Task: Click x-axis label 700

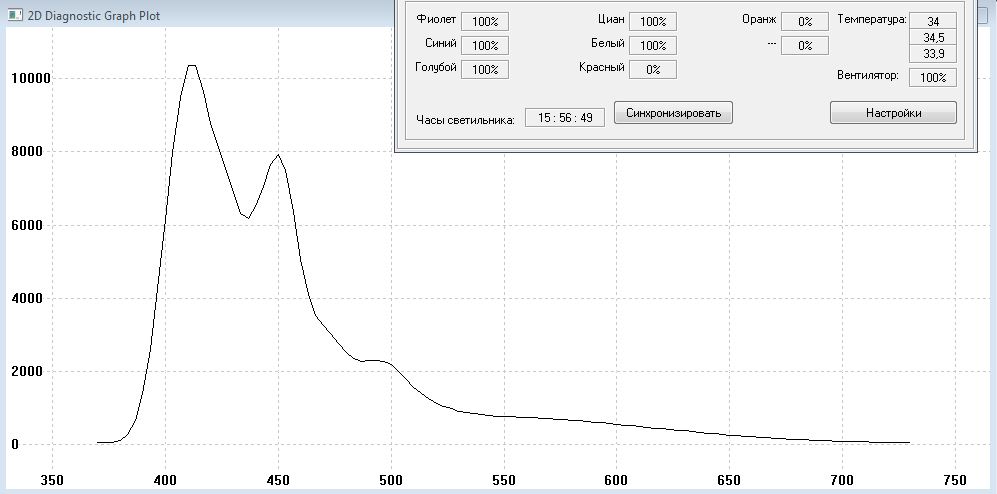Action: pos(842,479)
